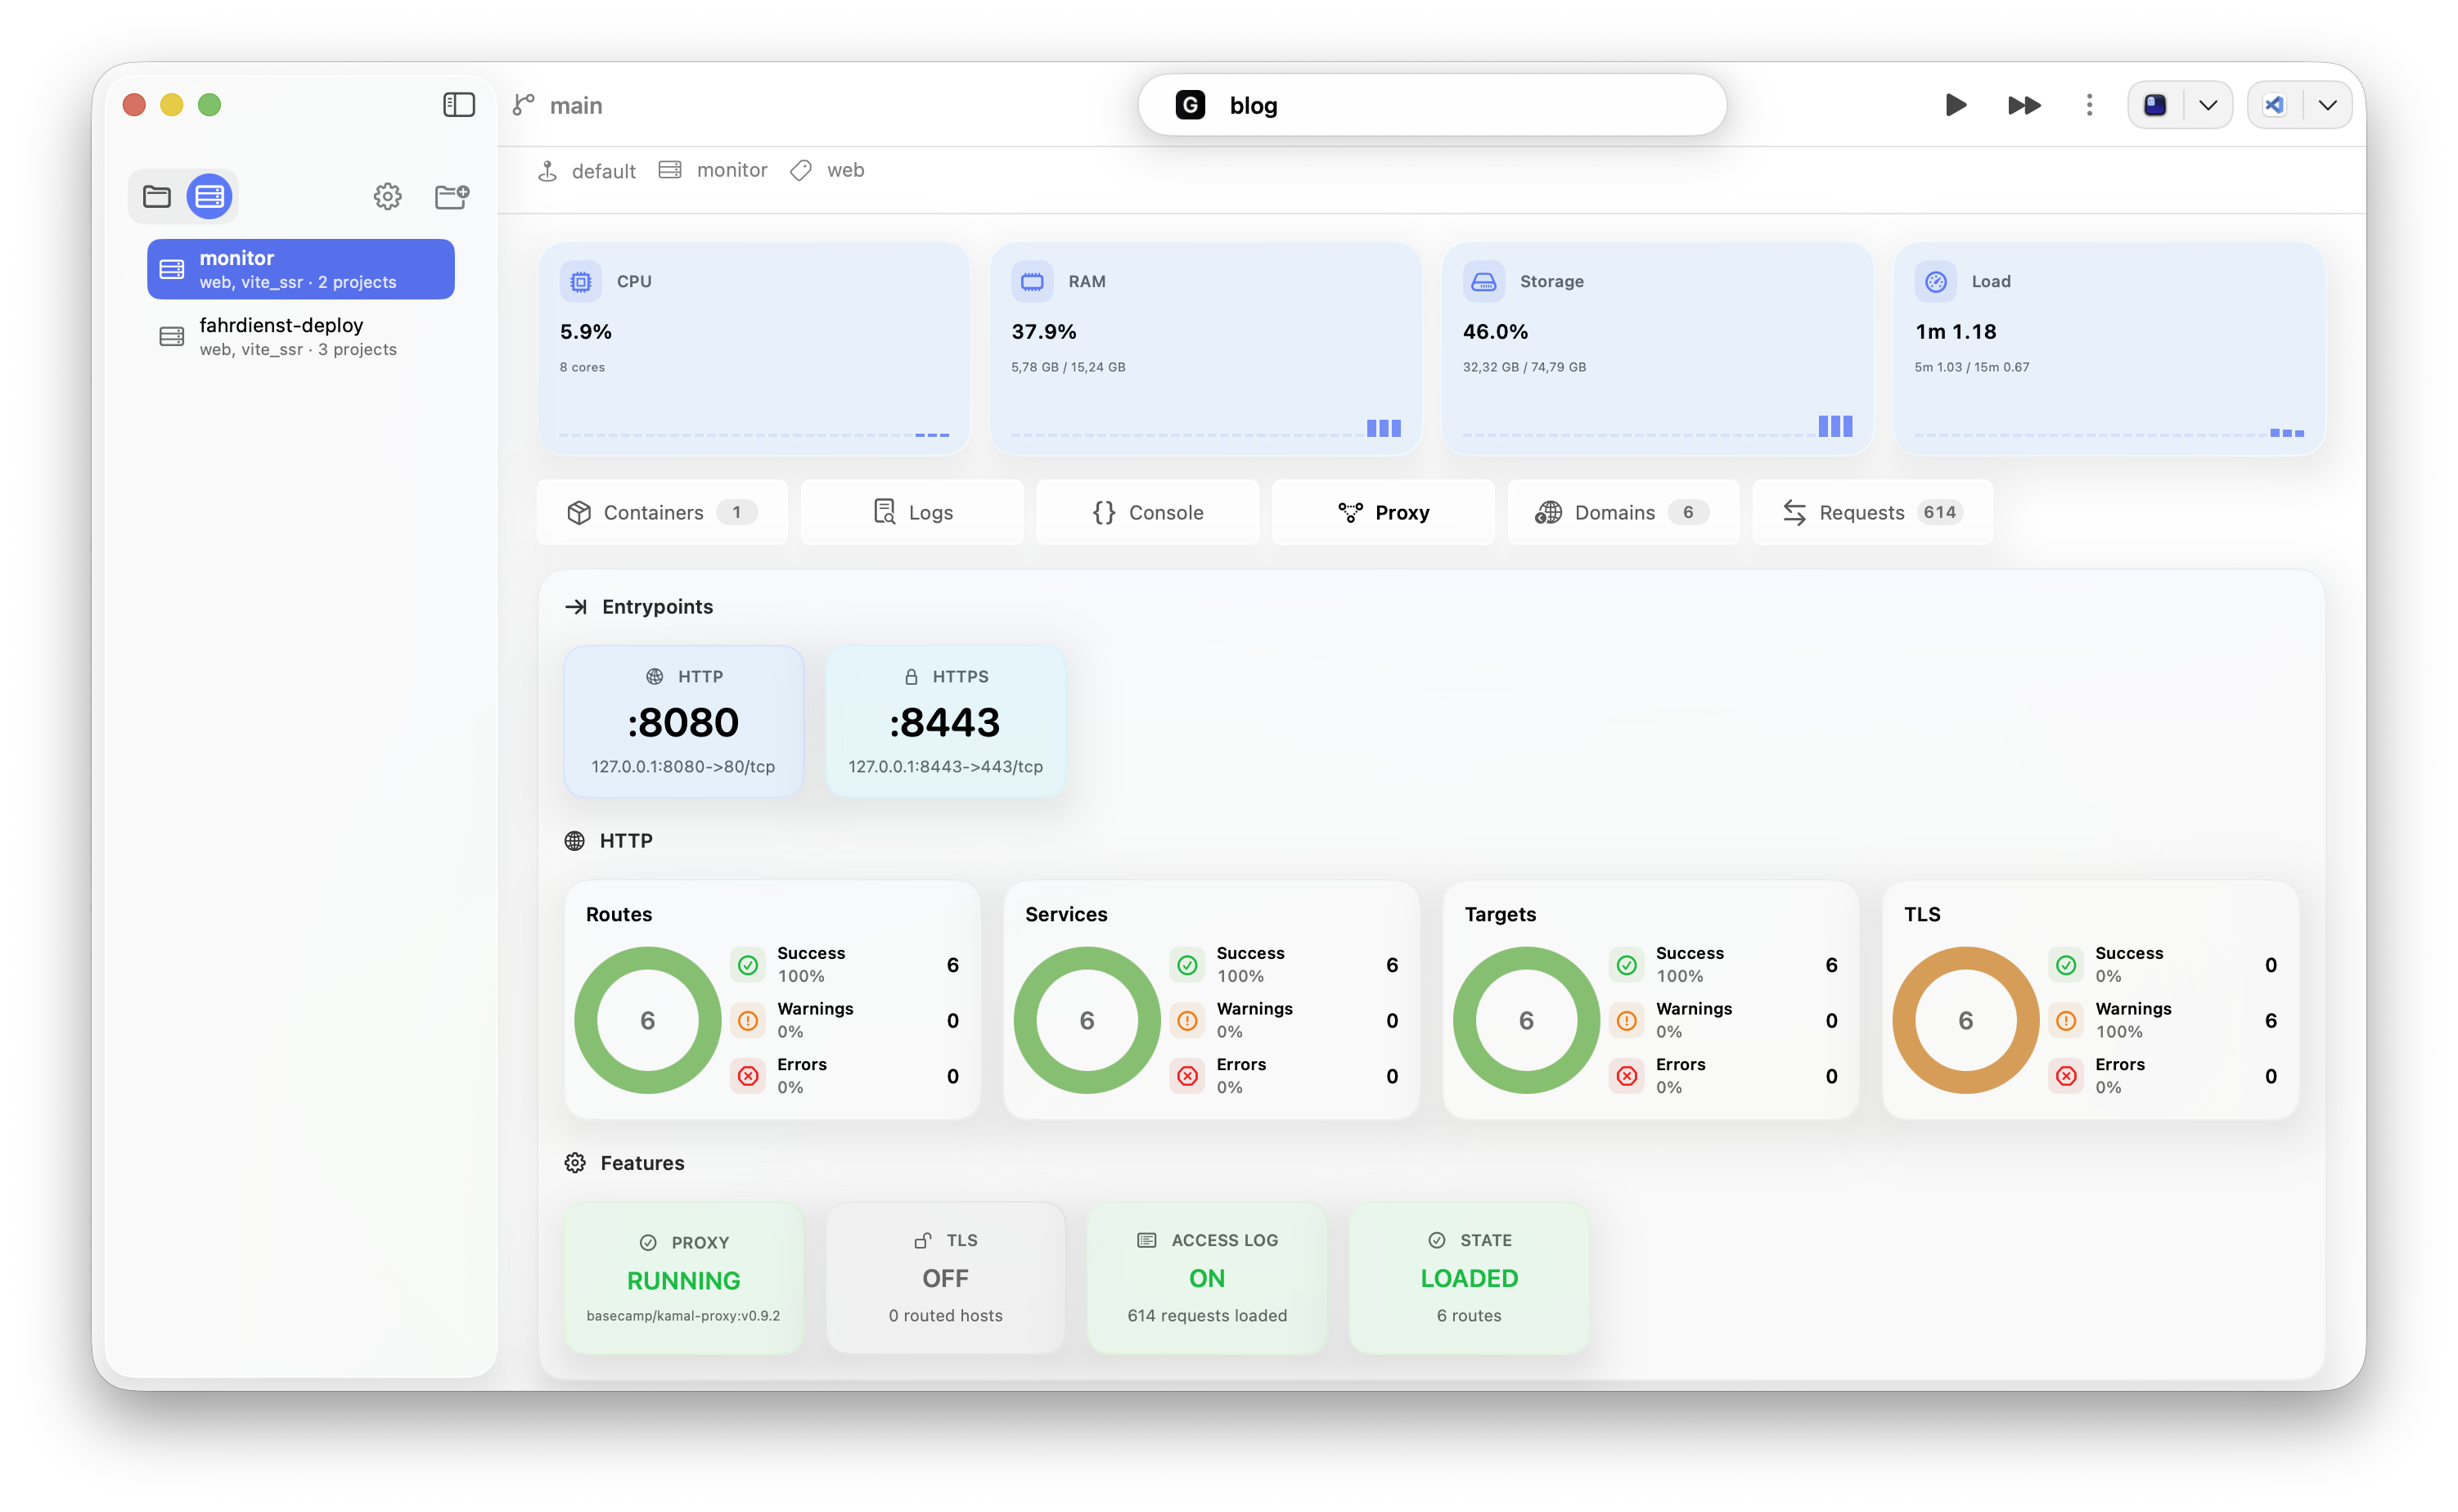Screen dimensions: 2458x1512
Task: Click the Routes Success check icon
Action: (x=748, y=965)
